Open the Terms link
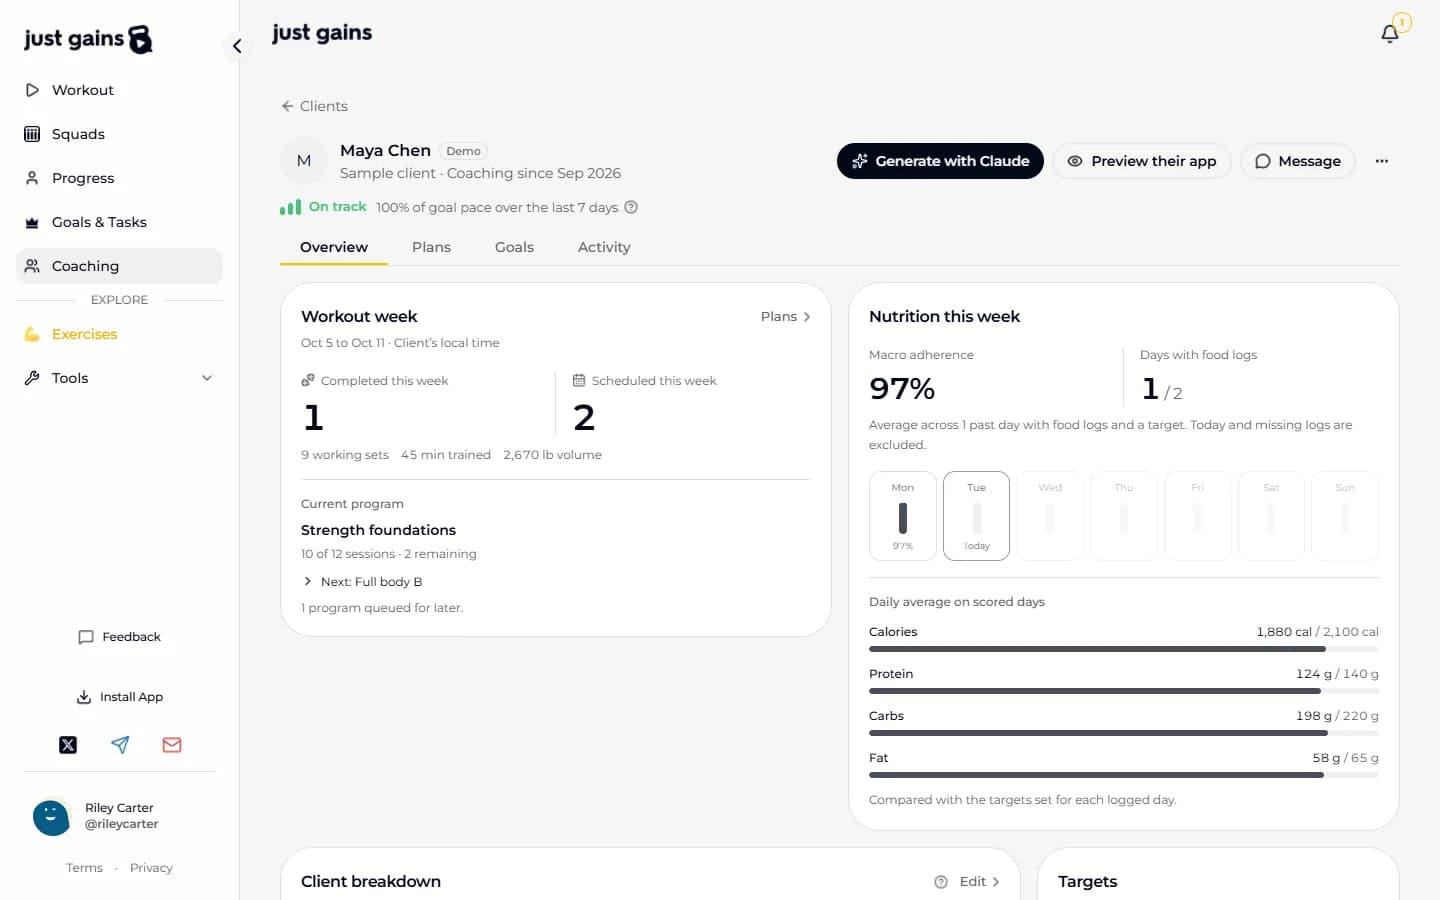The height and width of the screenshot is (900, 1440). coord(84,868)
